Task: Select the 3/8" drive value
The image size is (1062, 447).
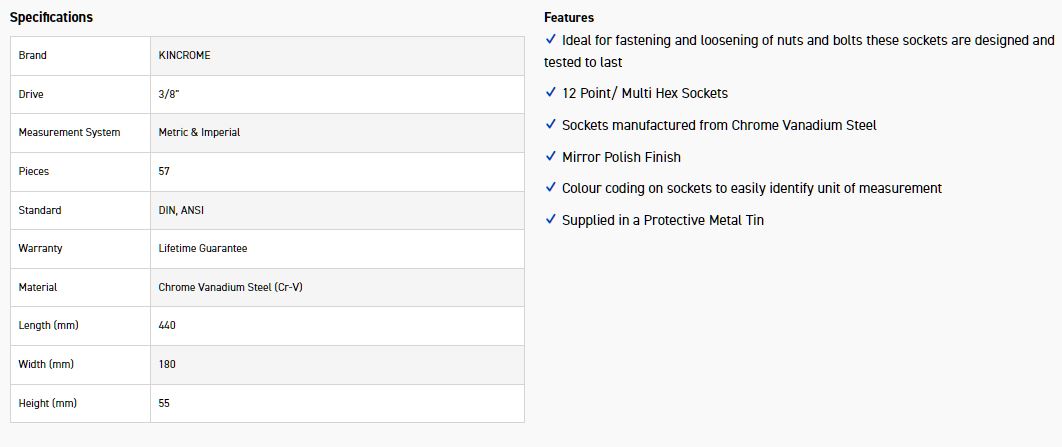Action: [x=171, y=94]
